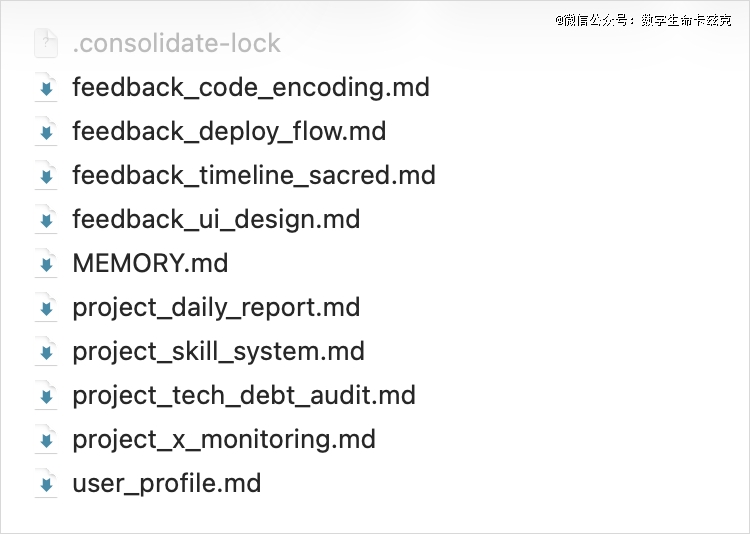750x534 pixels.
Task: Click the markdown icon for project_tech_debt_audit.md
Action: click(45, 396)
